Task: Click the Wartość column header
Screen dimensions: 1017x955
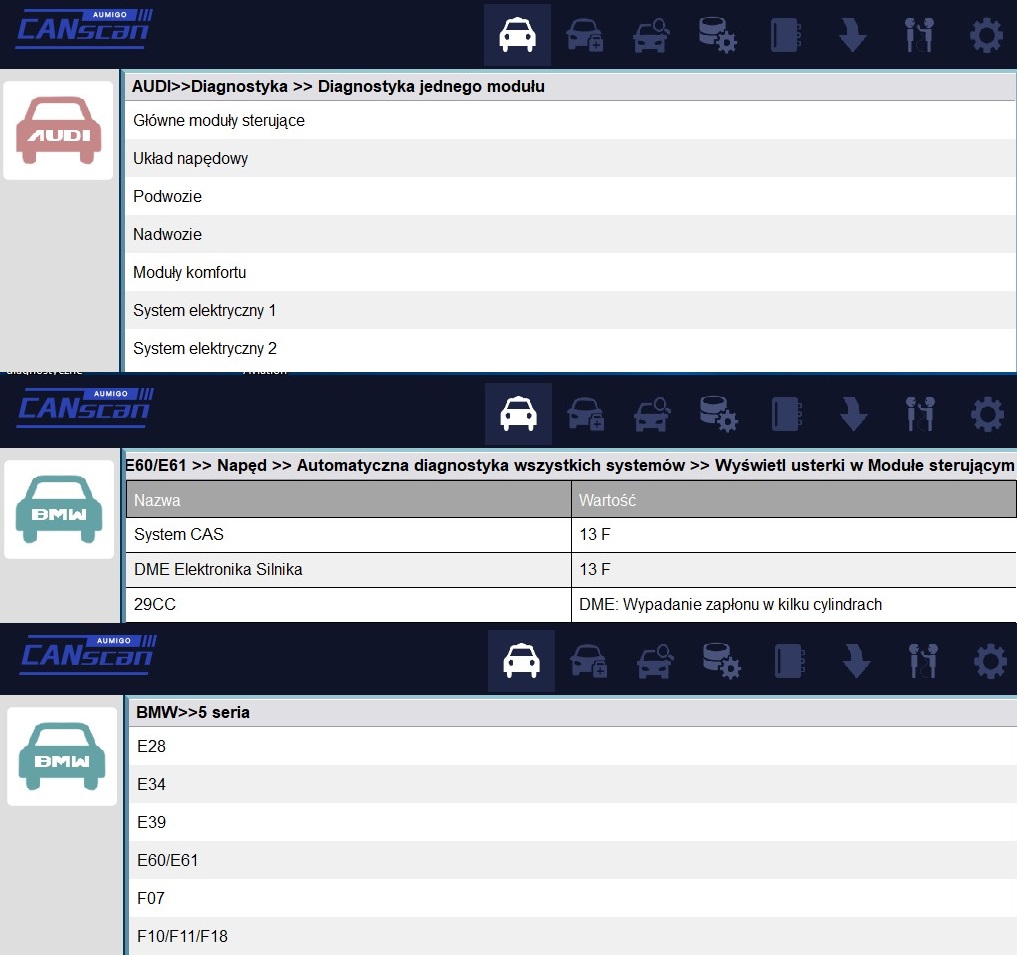Action: [x=794, y=500]
